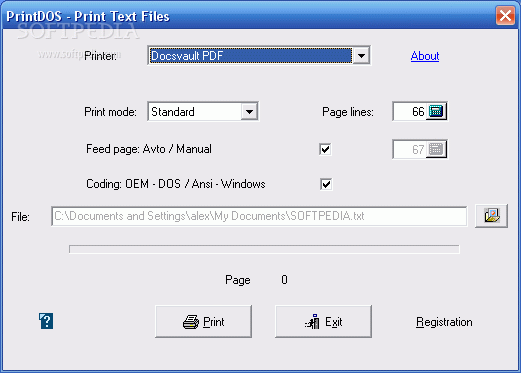Open the About link

click(425, 56)
